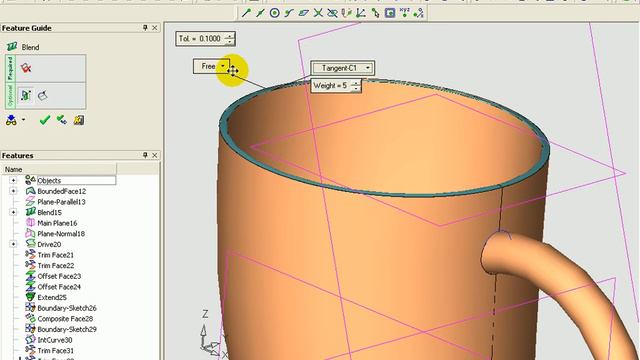Select Trim Face22 feature
The width and height of the screenshot is (640, 360).
(x=56, y=265)
